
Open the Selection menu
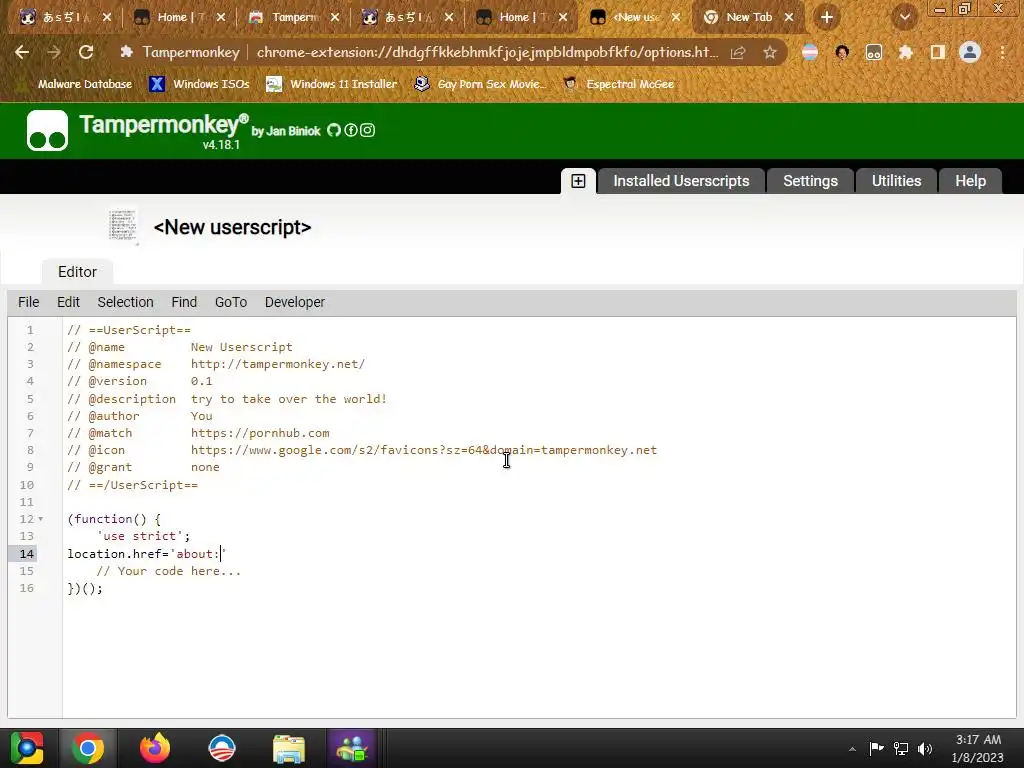tap(125, 302)
